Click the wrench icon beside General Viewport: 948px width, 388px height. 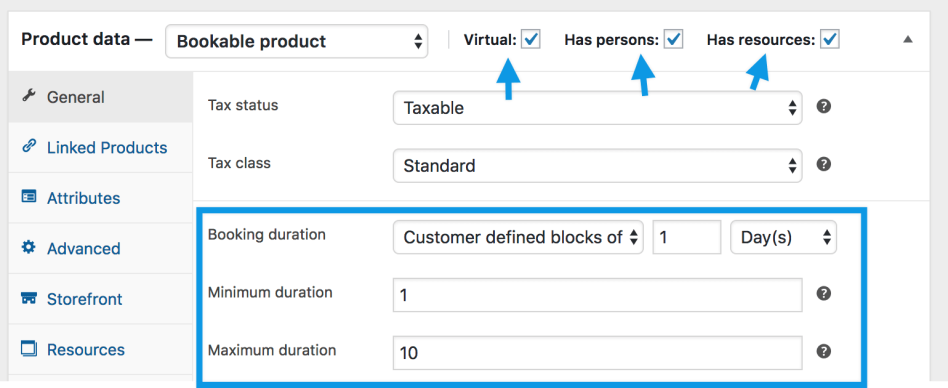28,96
